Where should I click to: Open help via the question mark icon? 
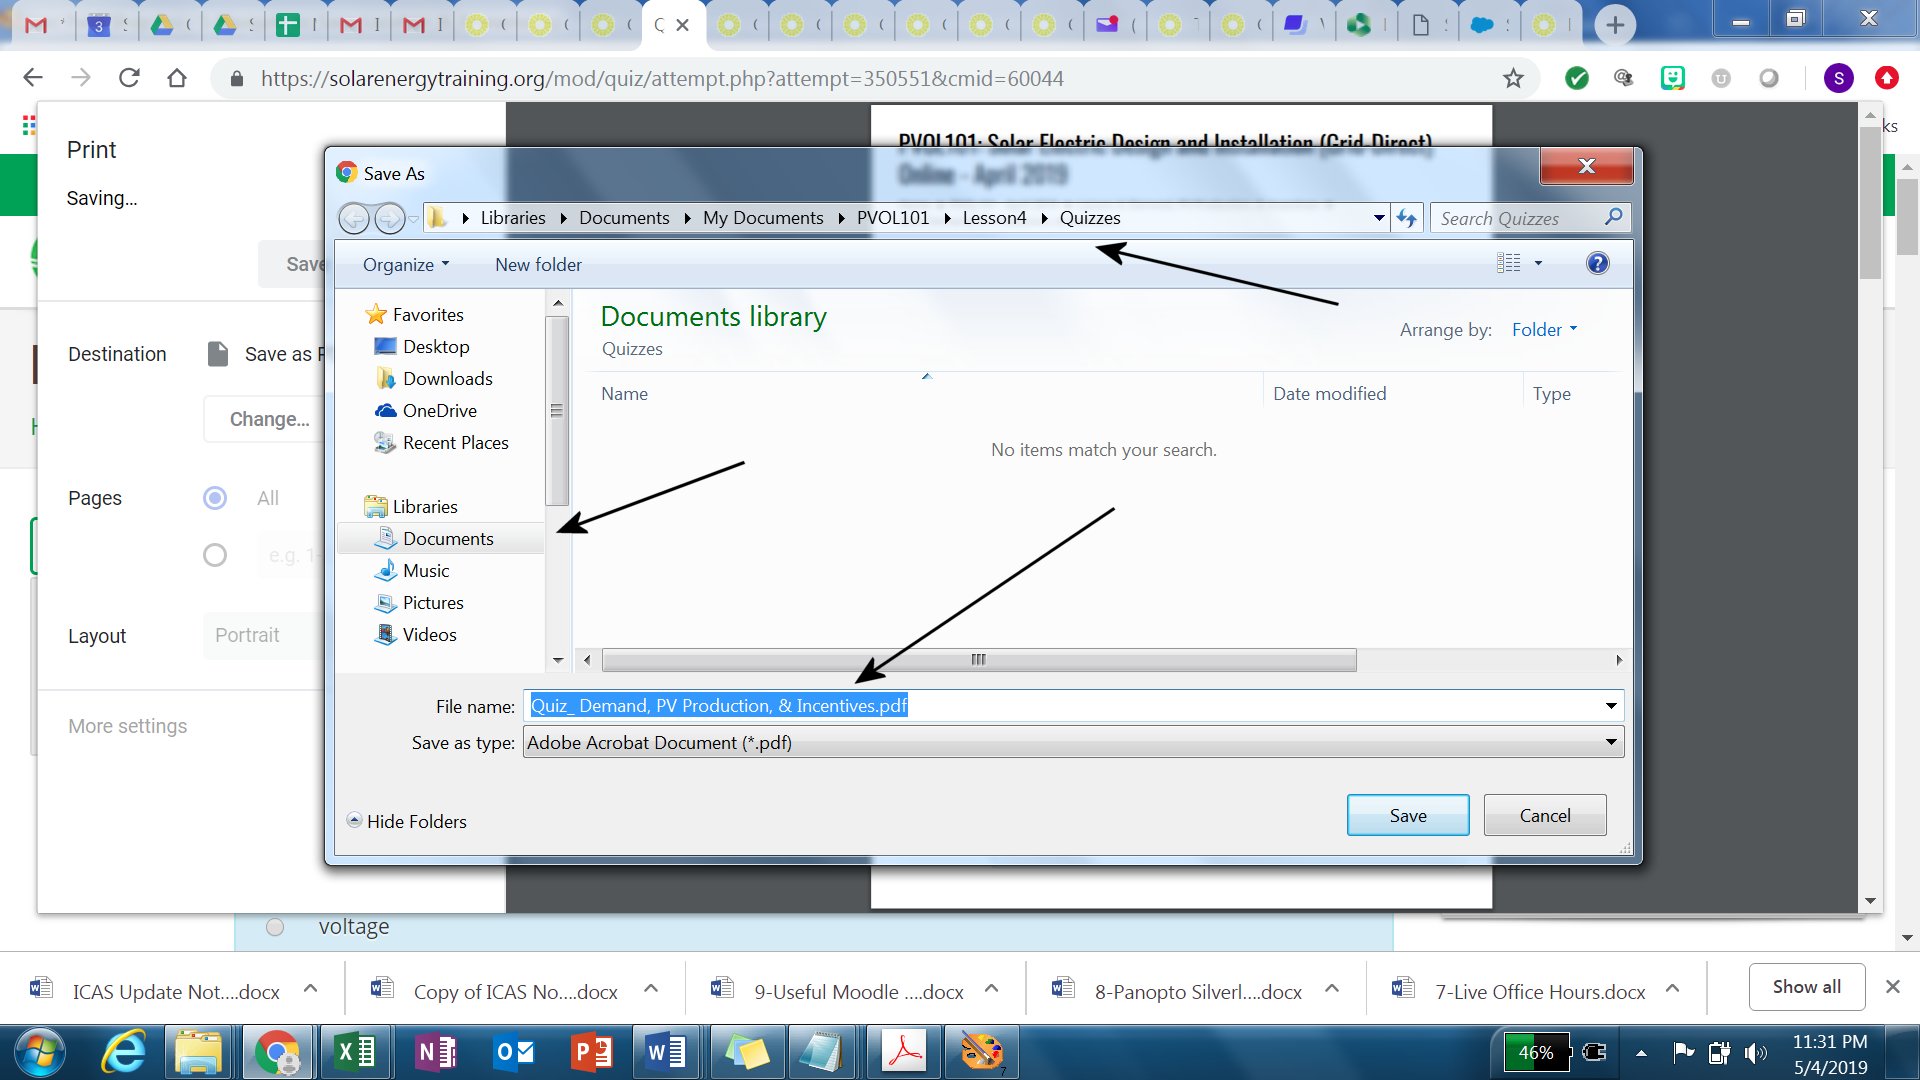(1597, 263)
